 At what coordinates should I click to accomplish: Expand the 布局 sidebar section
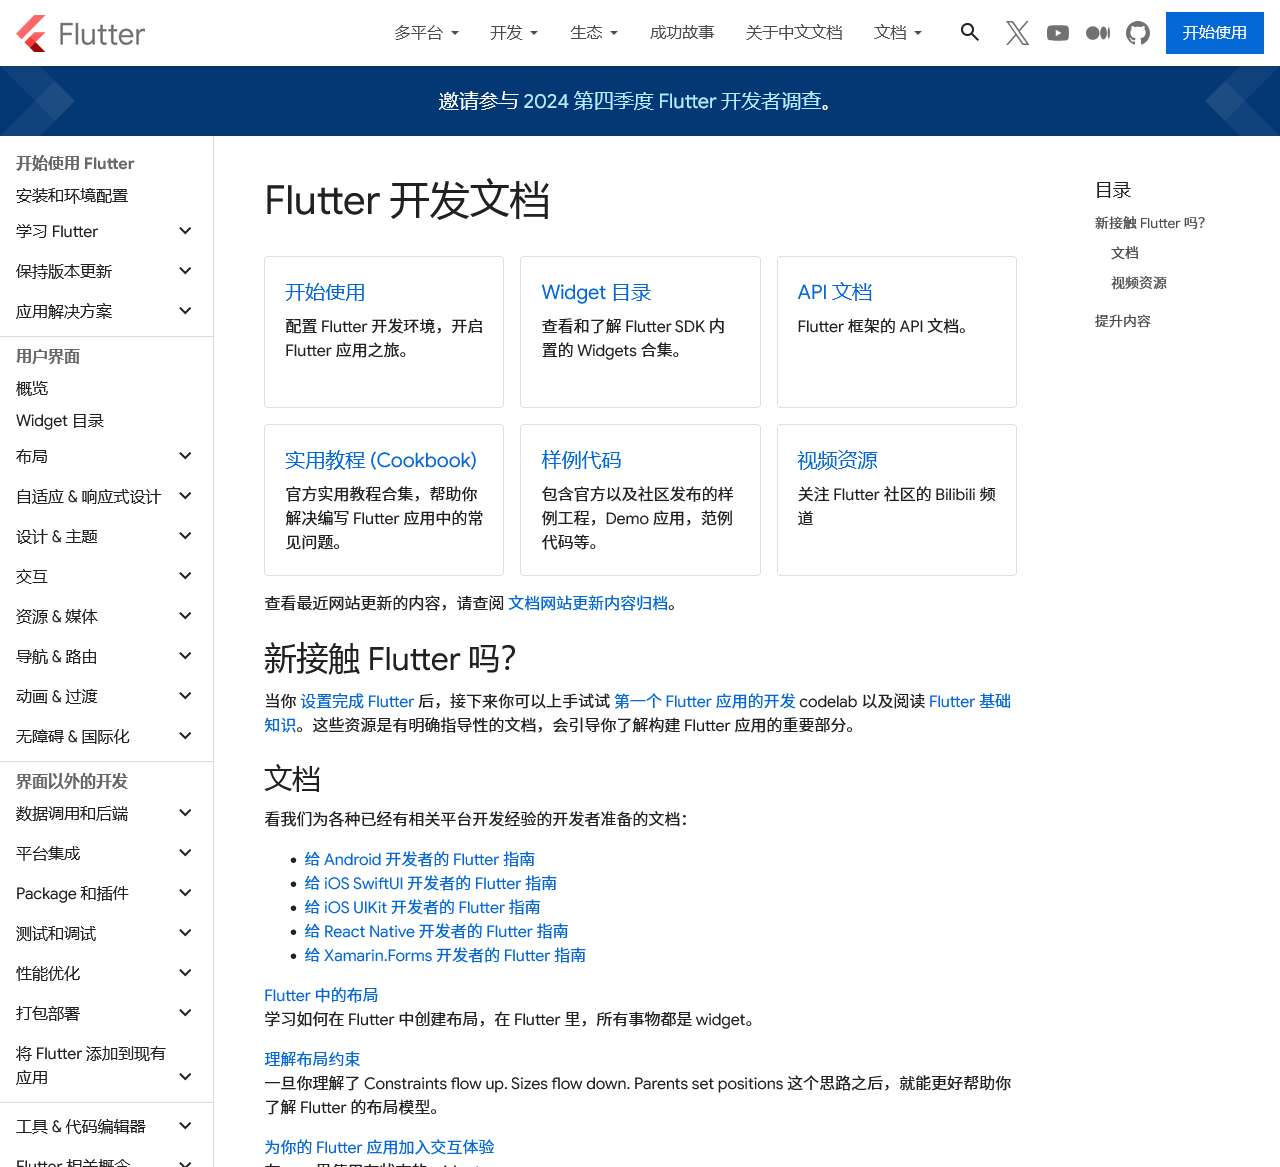click(105, 456)
